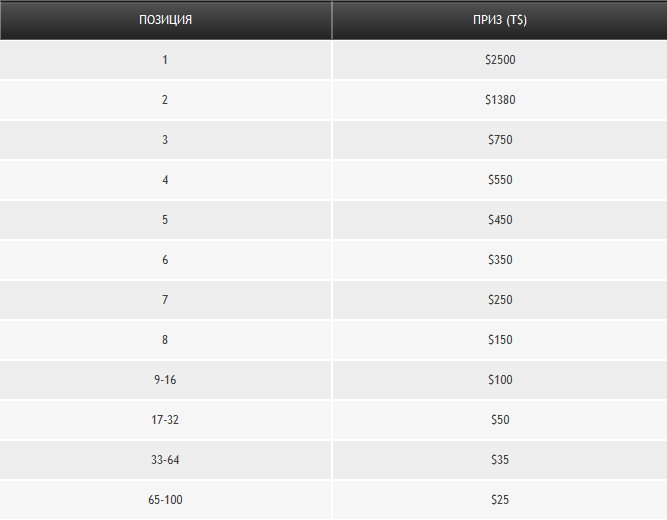
Task: Select the 65-100 position cell
Action: pyautogui.click(x=165, y=499)
